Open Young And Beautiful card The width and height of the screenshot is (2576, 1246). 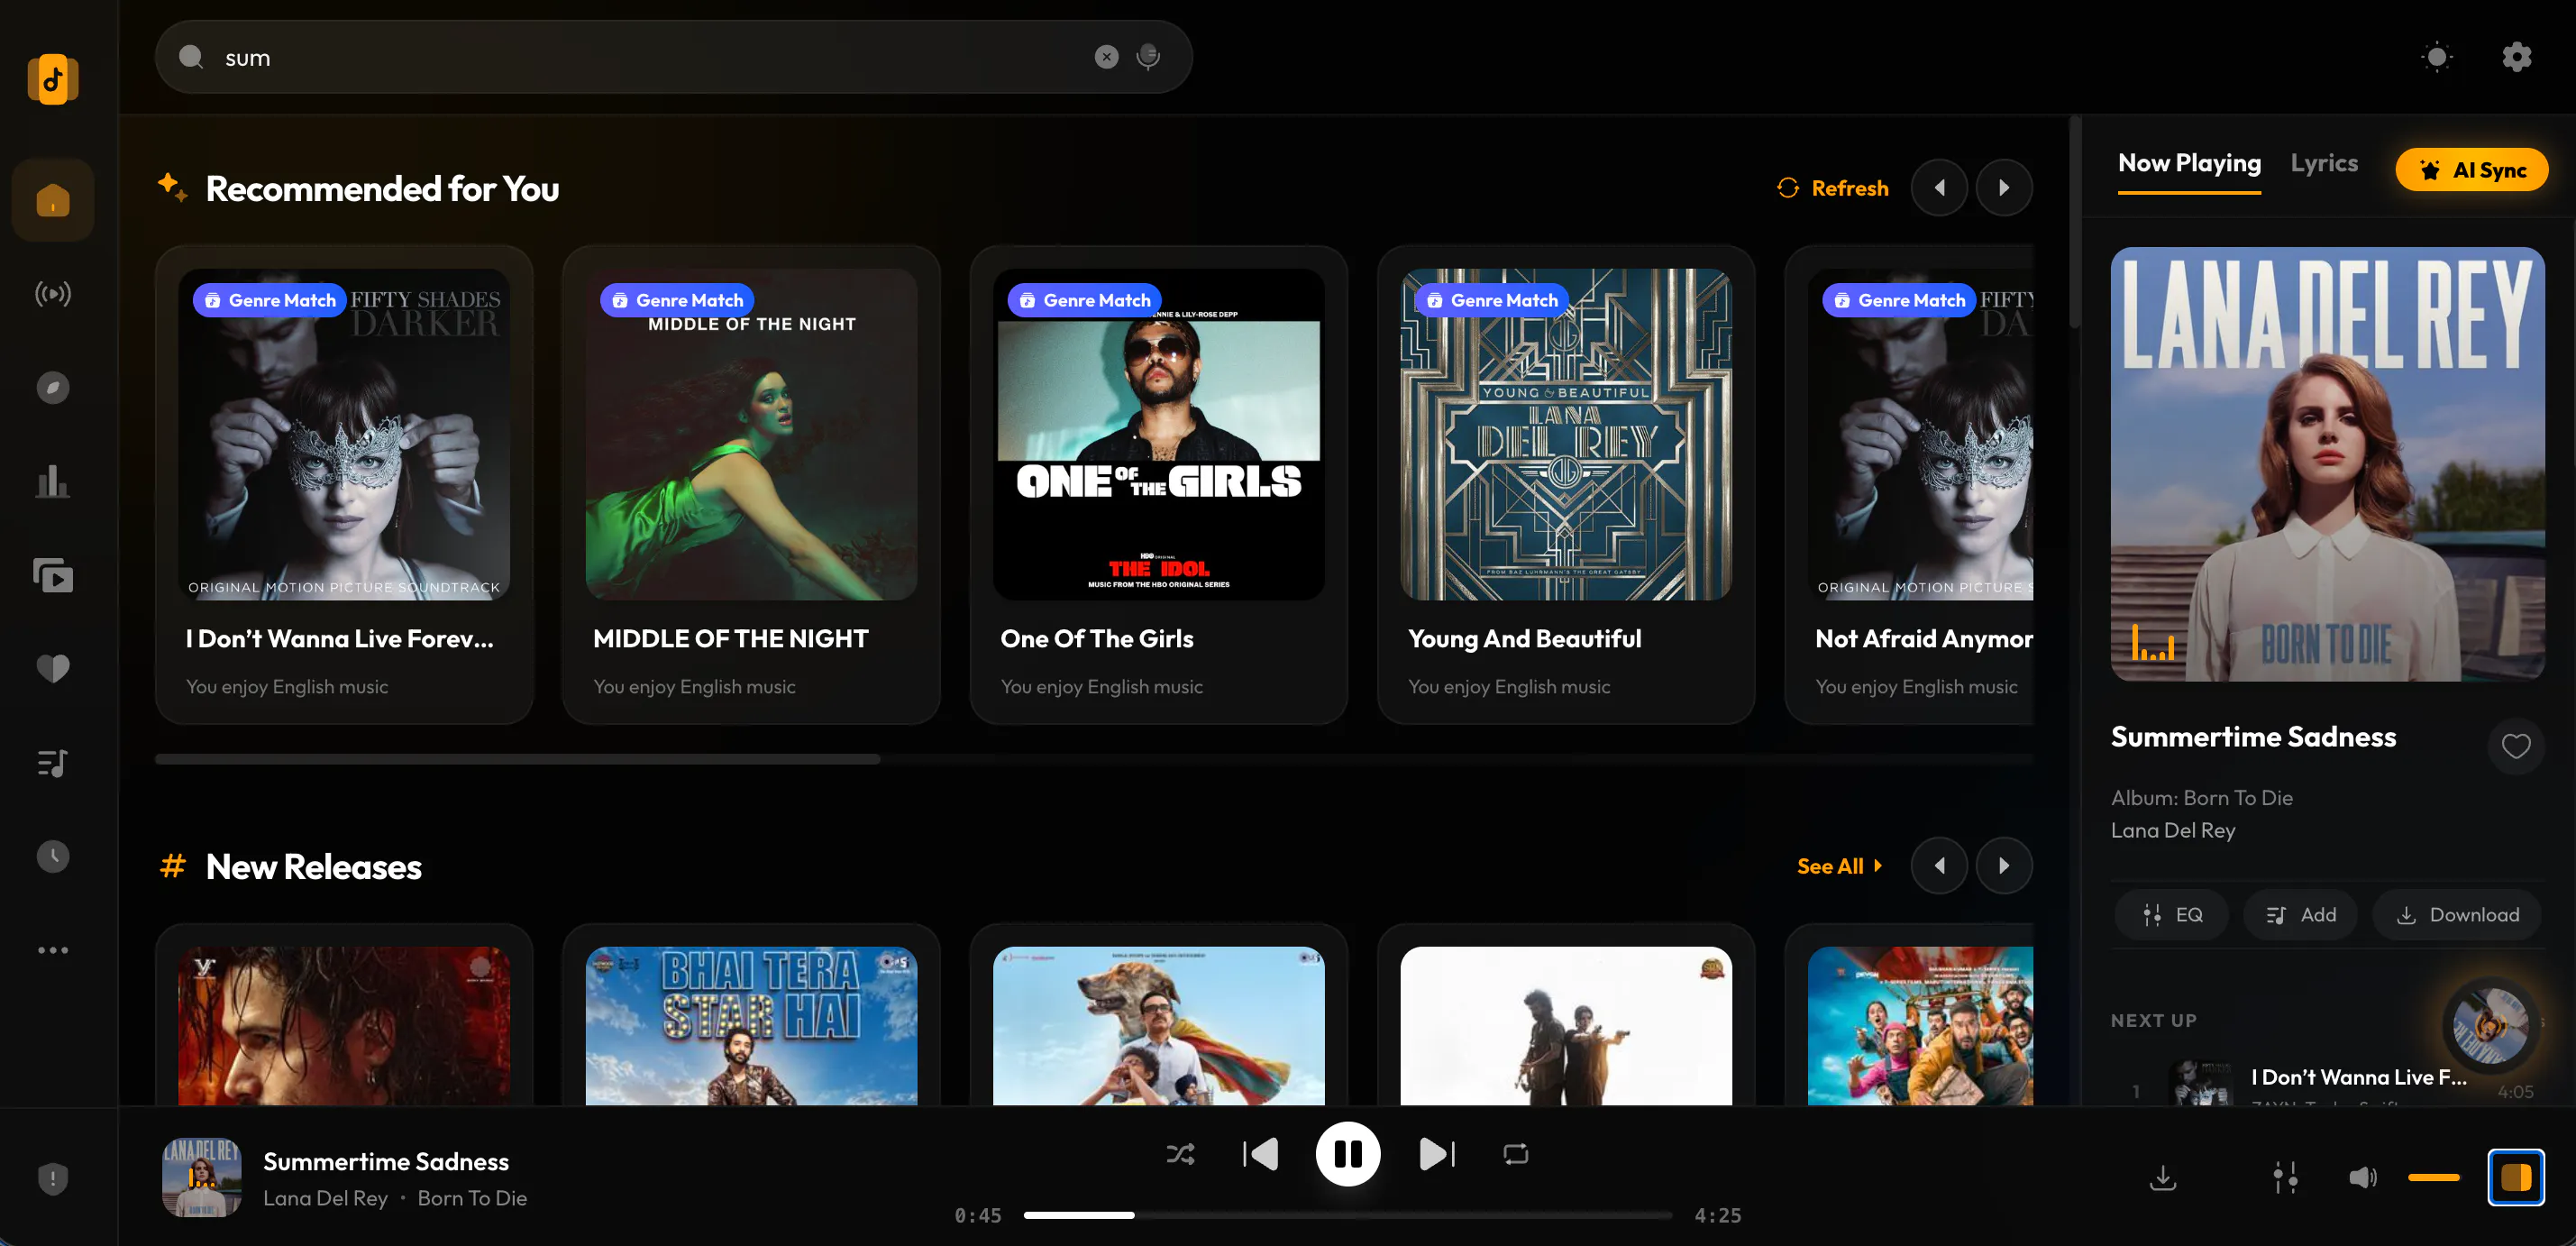click(1565, 484)
